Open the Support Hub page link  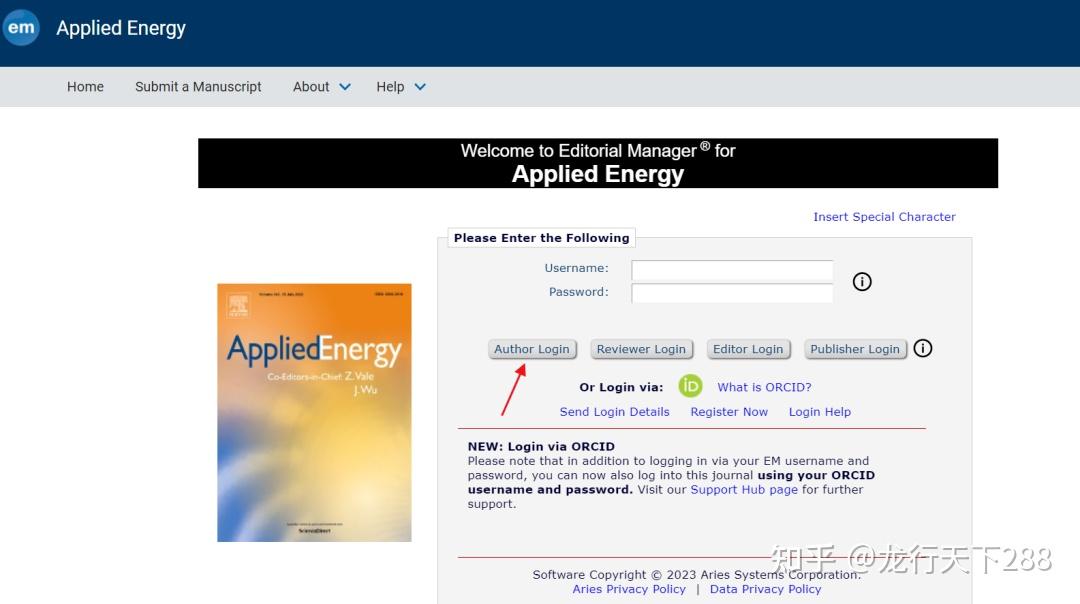click(x=743, y=489)
